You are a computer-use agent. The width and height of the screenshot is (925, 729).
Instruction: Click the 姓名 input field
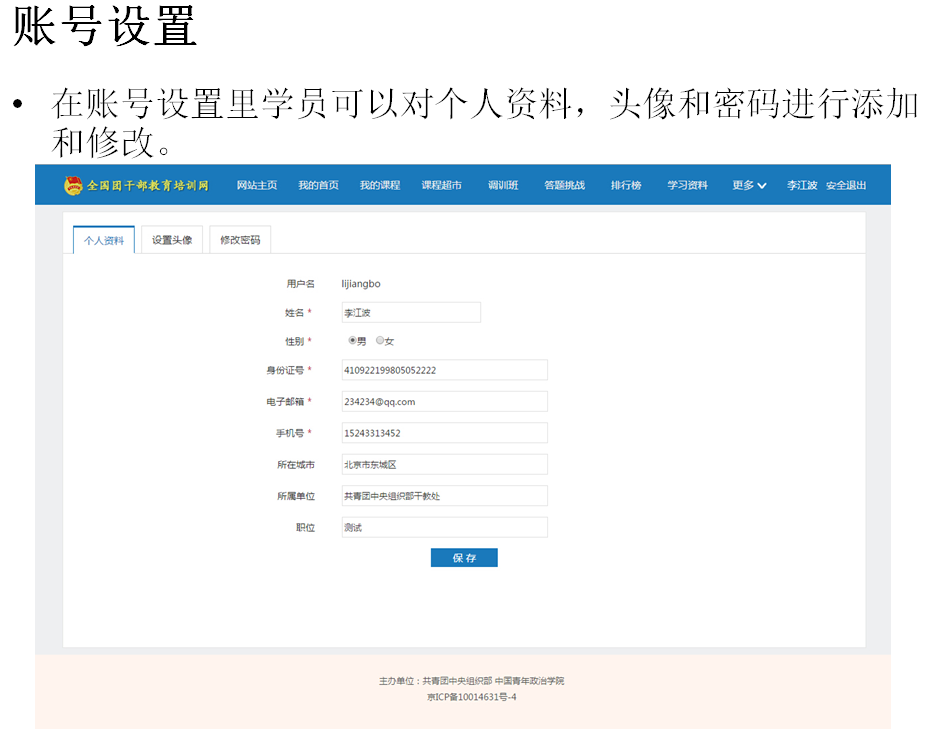(411, 313)
